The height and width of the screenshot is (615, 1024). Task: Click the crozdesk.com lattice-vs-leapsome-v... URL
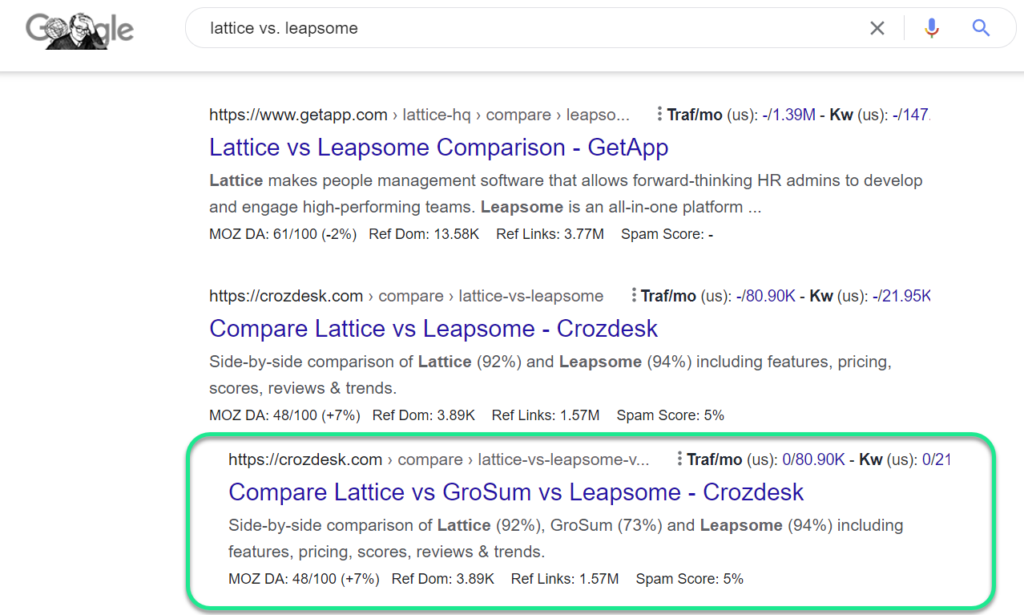pyautogui.click(x=438, y=460)
